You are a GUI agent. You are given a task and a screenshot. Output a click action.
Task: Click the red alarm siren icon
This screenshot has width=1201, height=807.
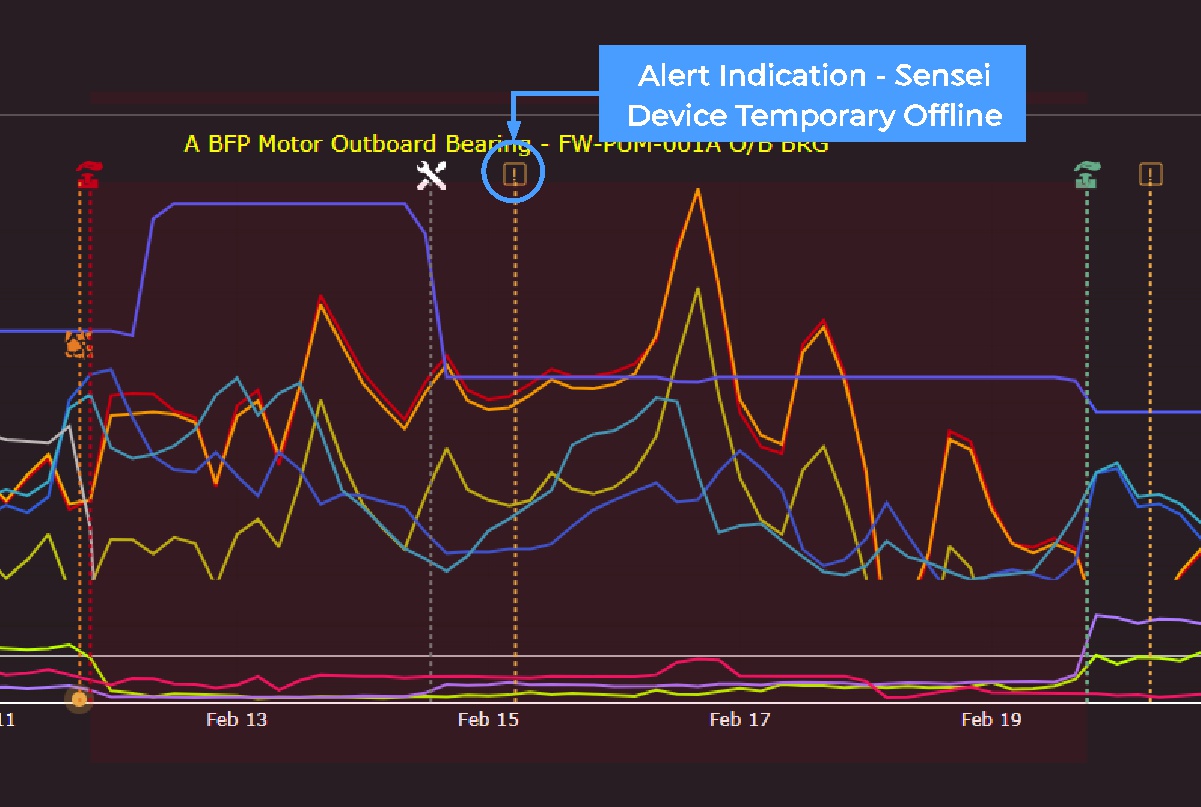[89, 175]
